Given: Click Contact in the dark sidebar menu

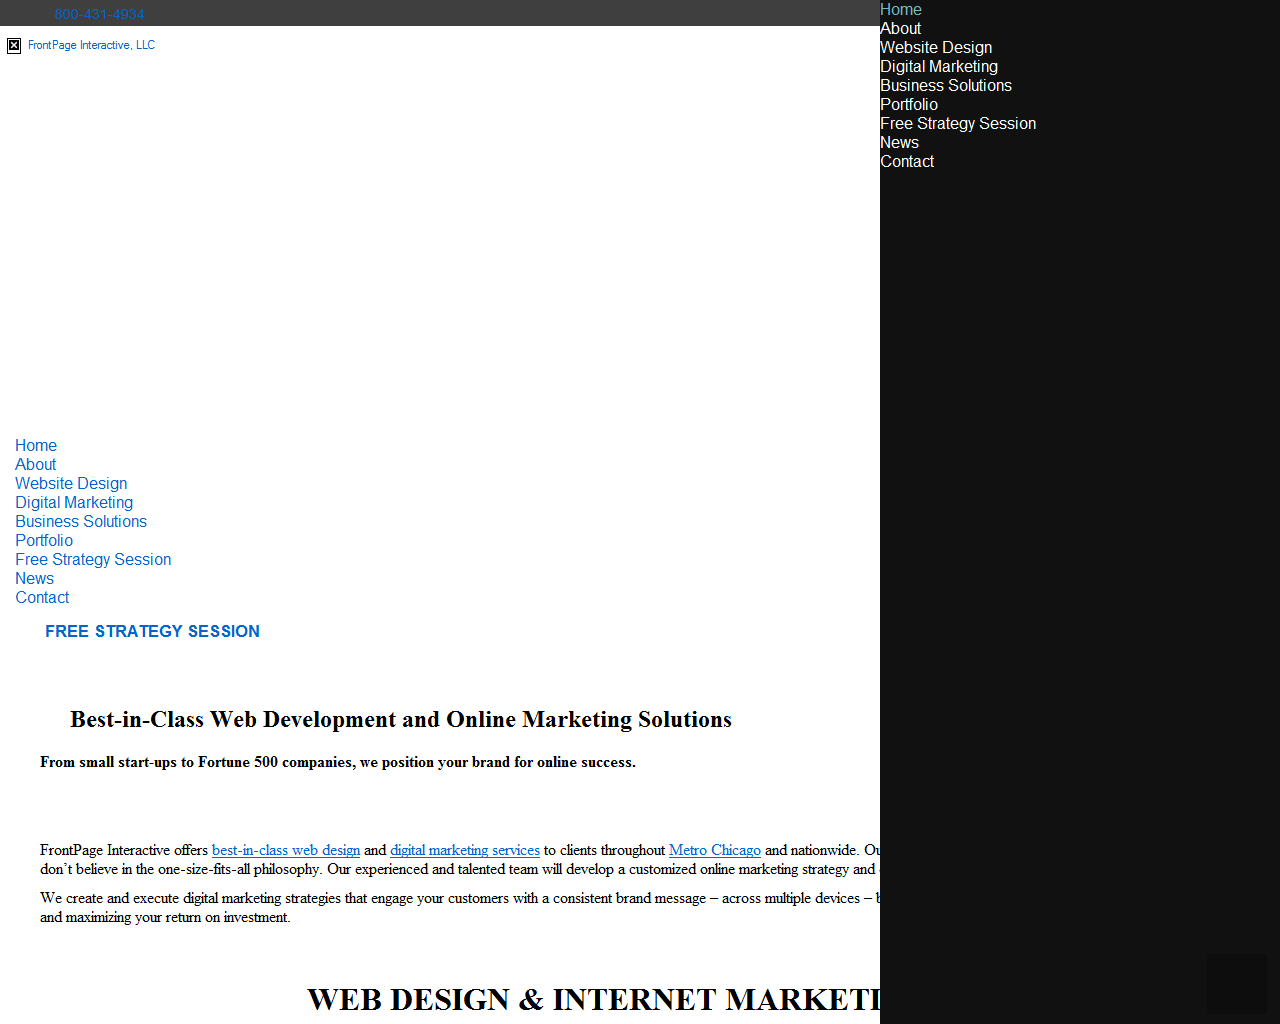Looking at the screenshot, I should [906, 162].
